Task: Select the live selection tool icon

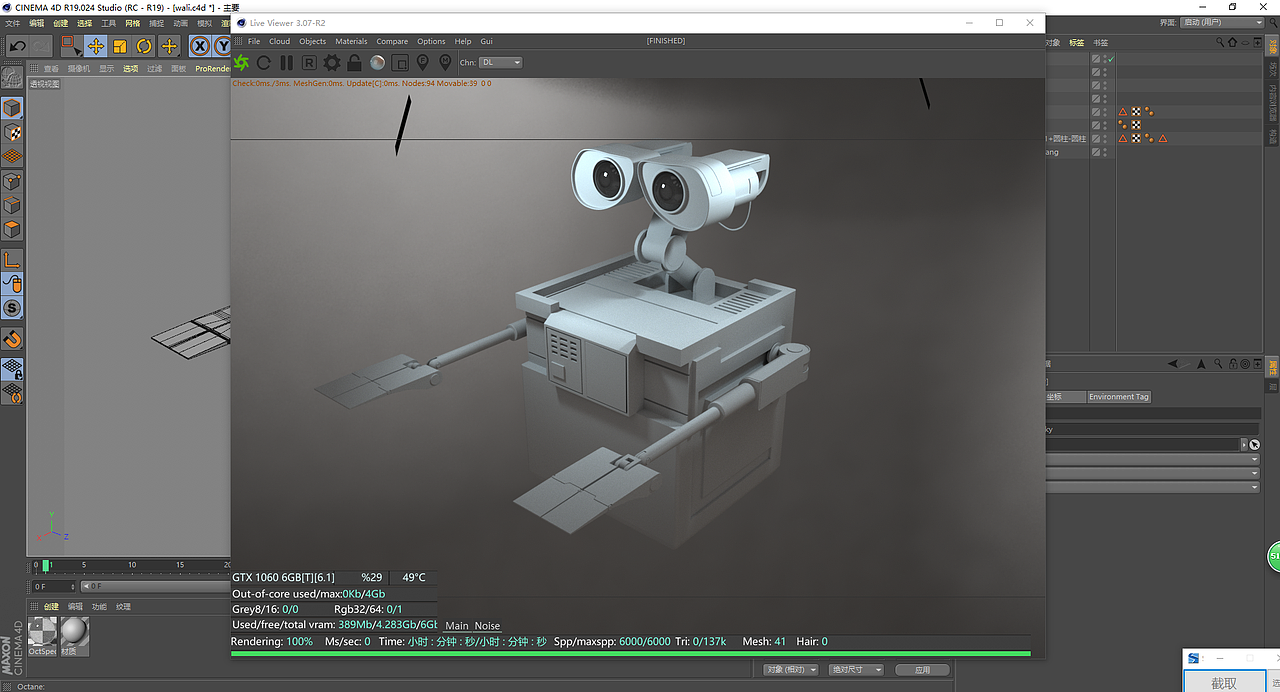Action: coord(70,46)
